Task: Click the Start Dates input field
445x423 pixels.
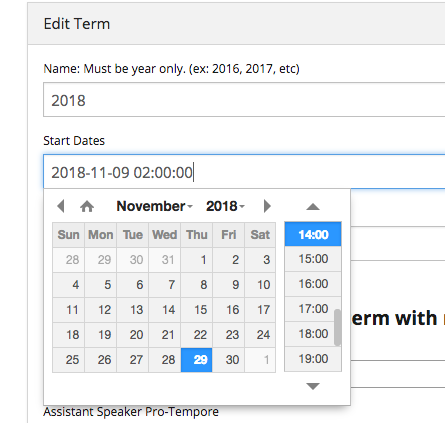Action: tap(244, 172)
